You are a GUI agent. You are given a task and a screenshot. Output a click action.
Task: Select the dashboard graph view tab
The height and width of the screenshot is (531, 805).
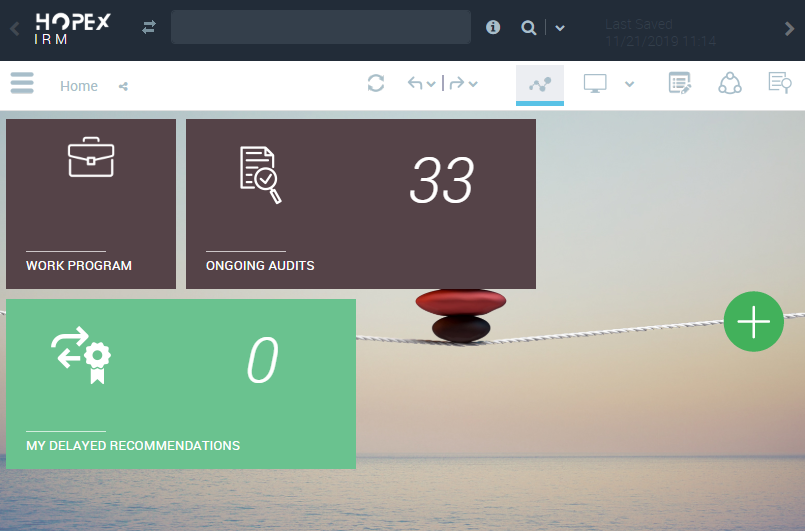pos(540,84)
